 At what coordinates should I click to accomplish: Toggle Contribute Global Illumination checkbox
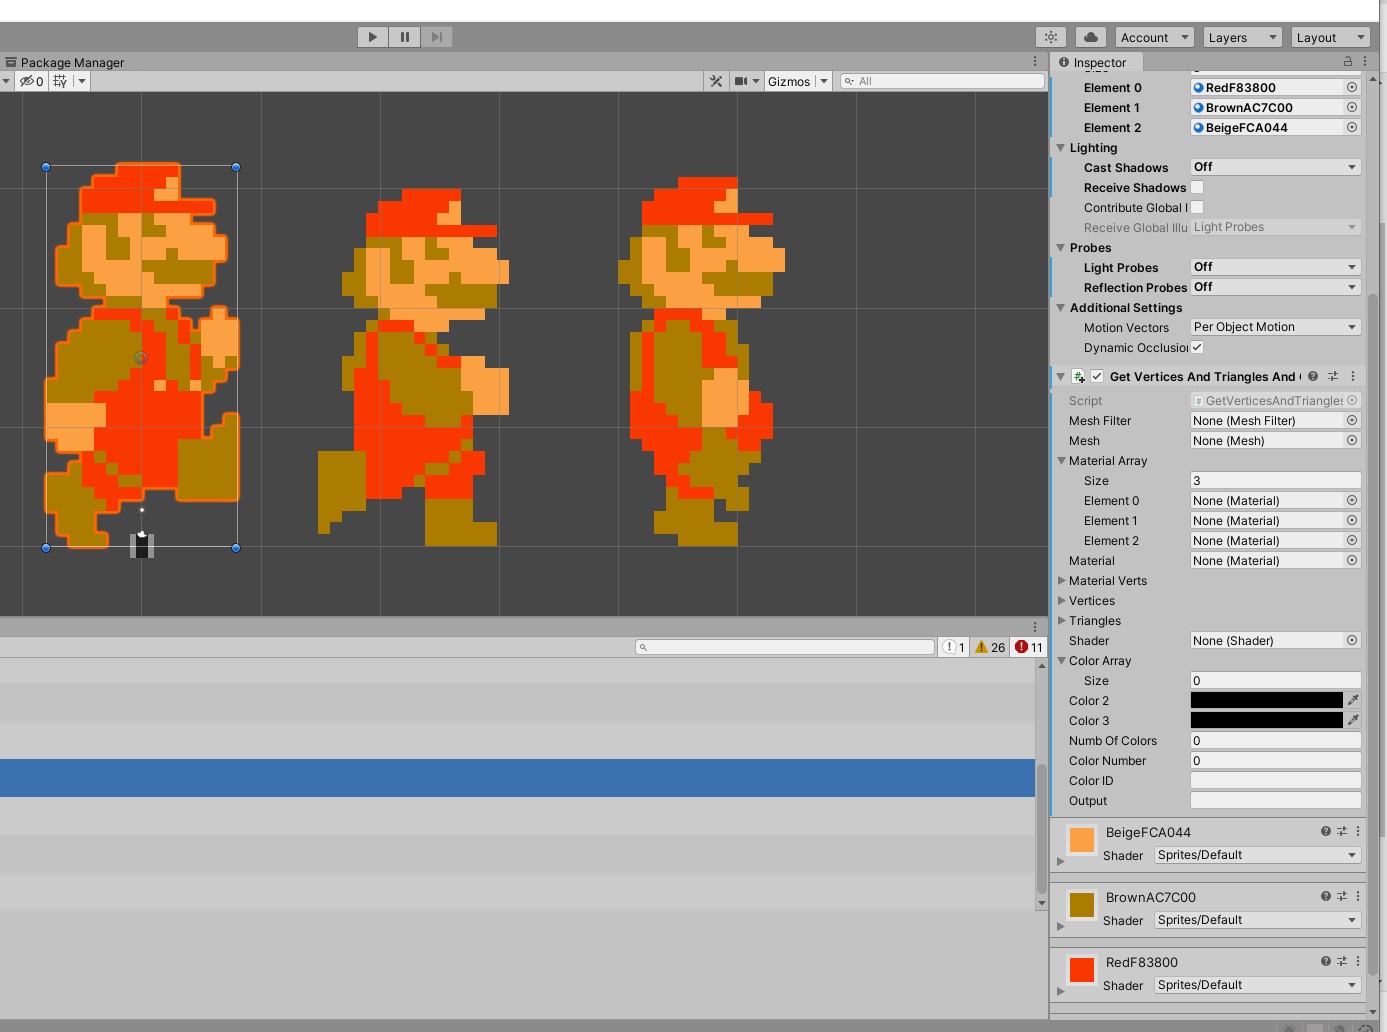pos(1197,207)
